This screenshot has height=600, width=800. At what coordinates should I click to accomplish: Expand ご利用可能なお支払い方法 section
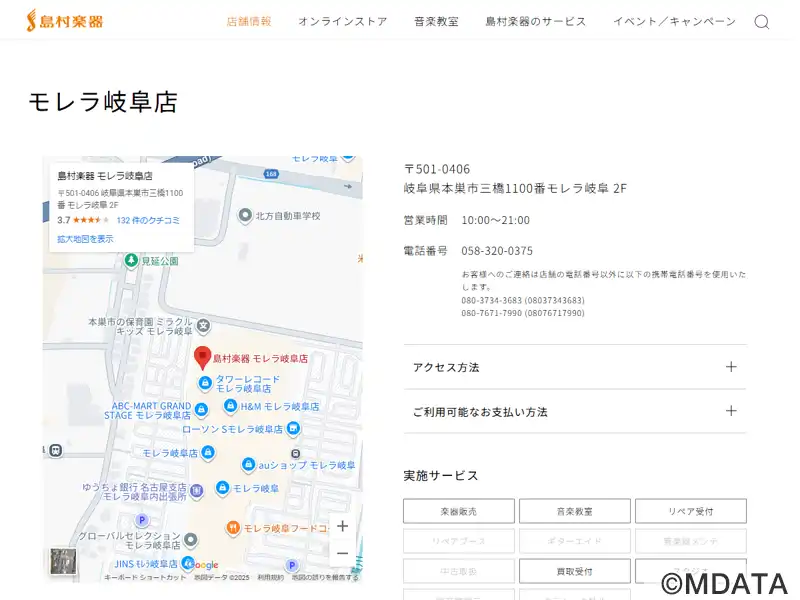point(575,412)
